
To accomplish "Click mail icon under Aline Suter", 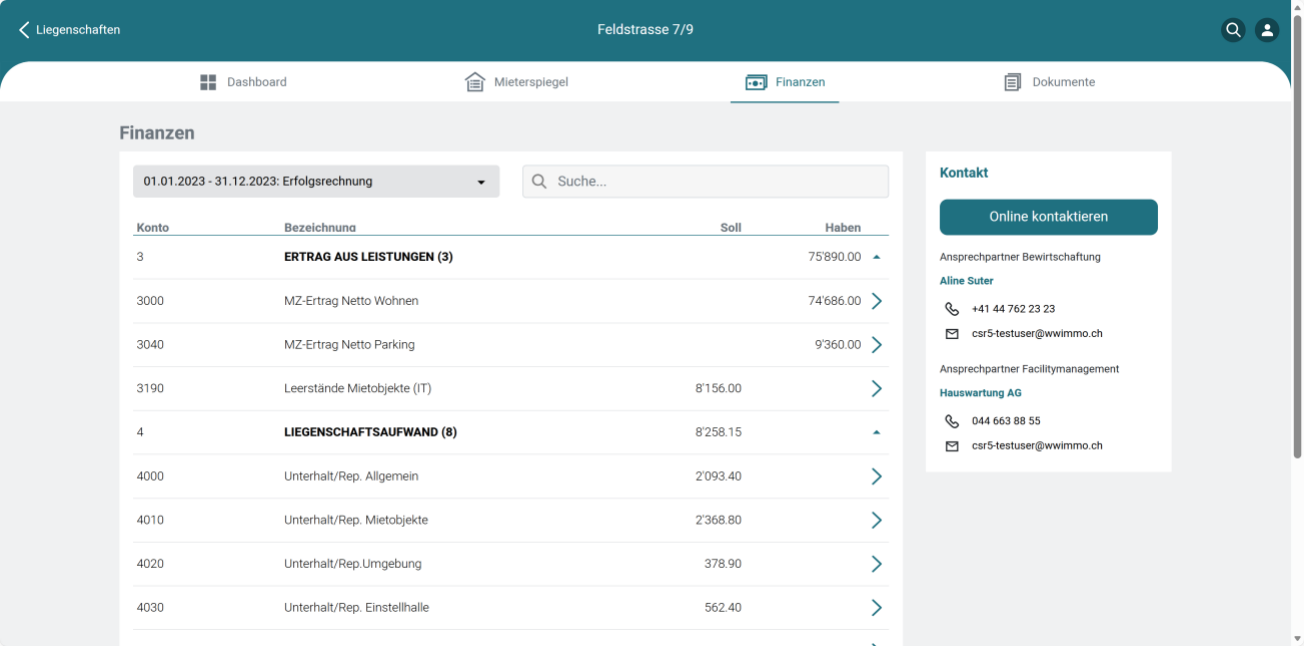I will pyautogui.click(x=952, y=334).
